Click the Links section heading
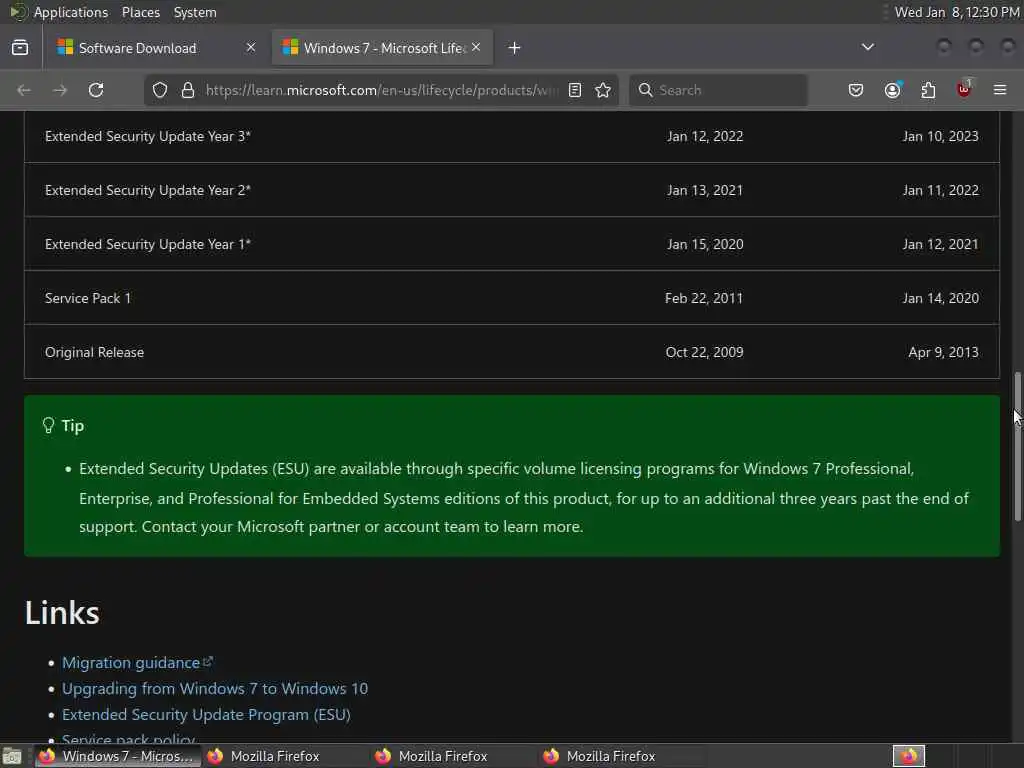 point(62,613)
